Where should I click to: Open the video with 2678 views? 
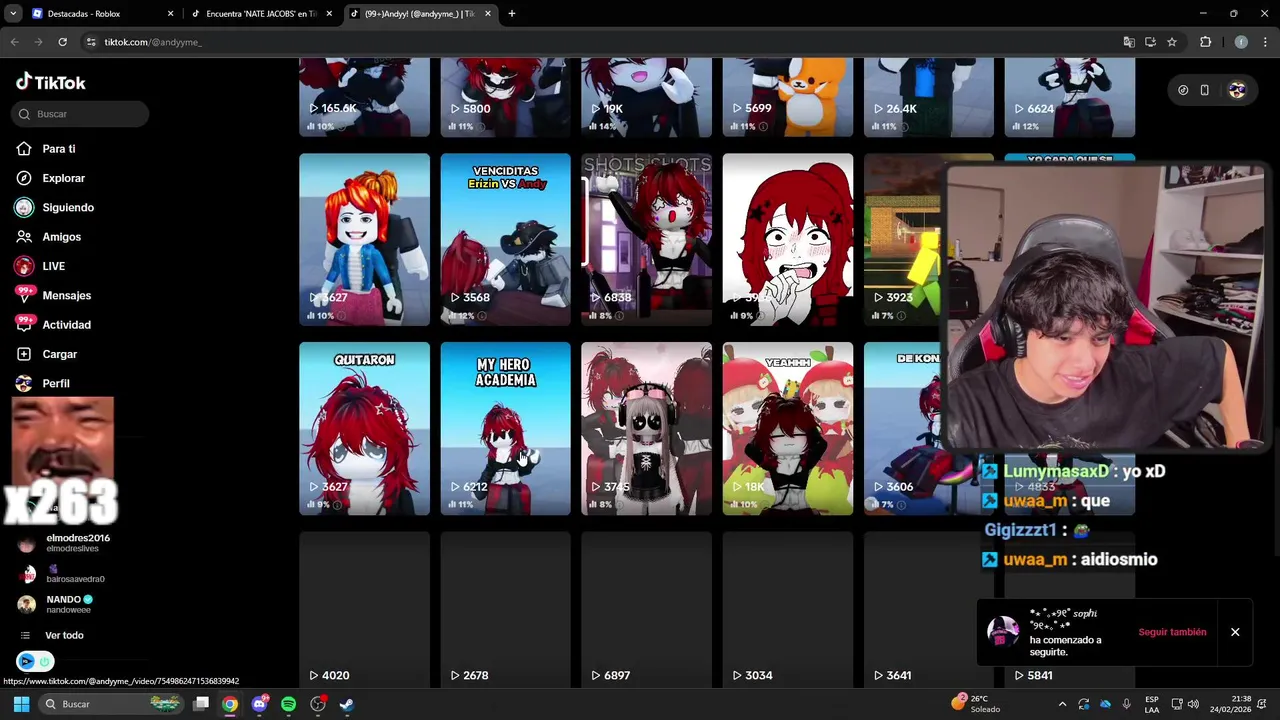point(505,609)
